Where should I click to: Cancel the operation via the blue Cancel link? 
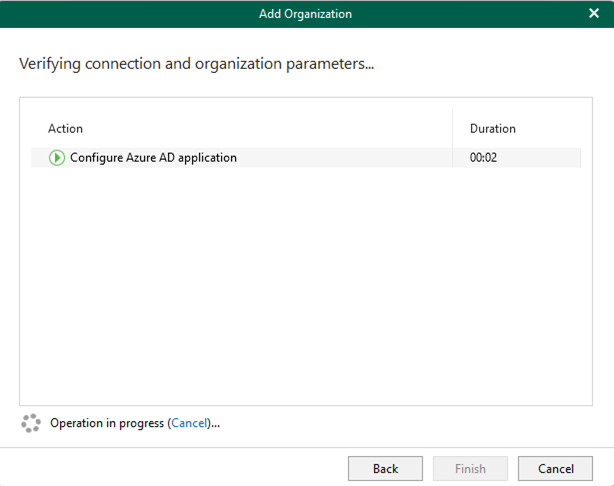(189, 423)
